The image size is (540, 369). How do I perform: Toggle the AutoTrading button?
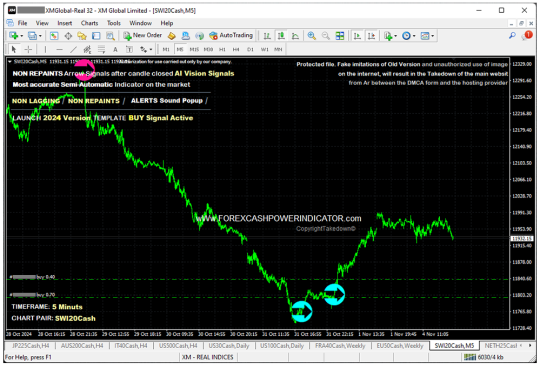tap(231, 35)
